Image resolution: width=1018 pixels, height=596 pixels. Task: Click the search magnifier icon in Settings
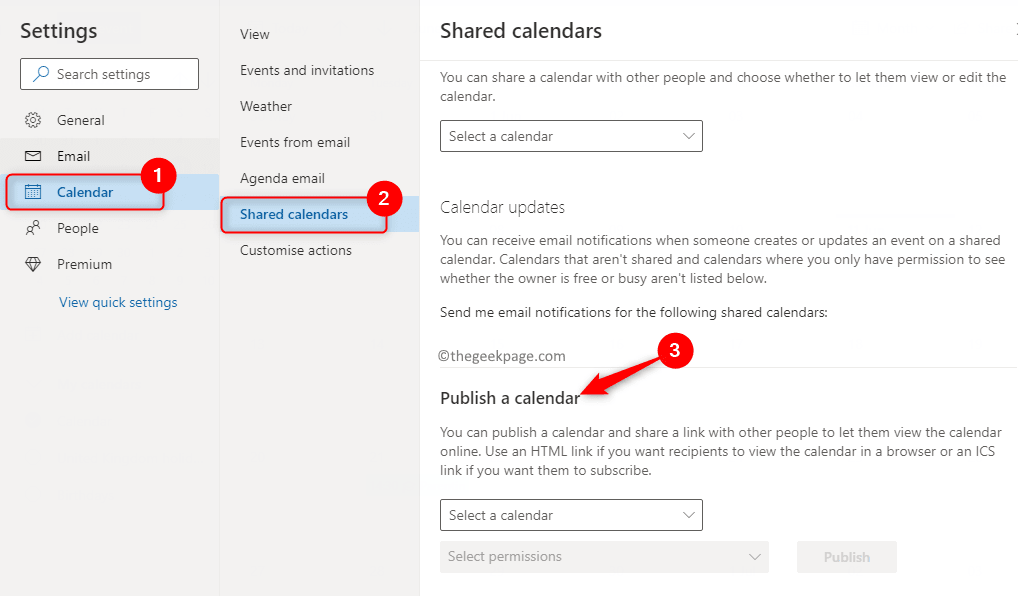click(40, 74)
